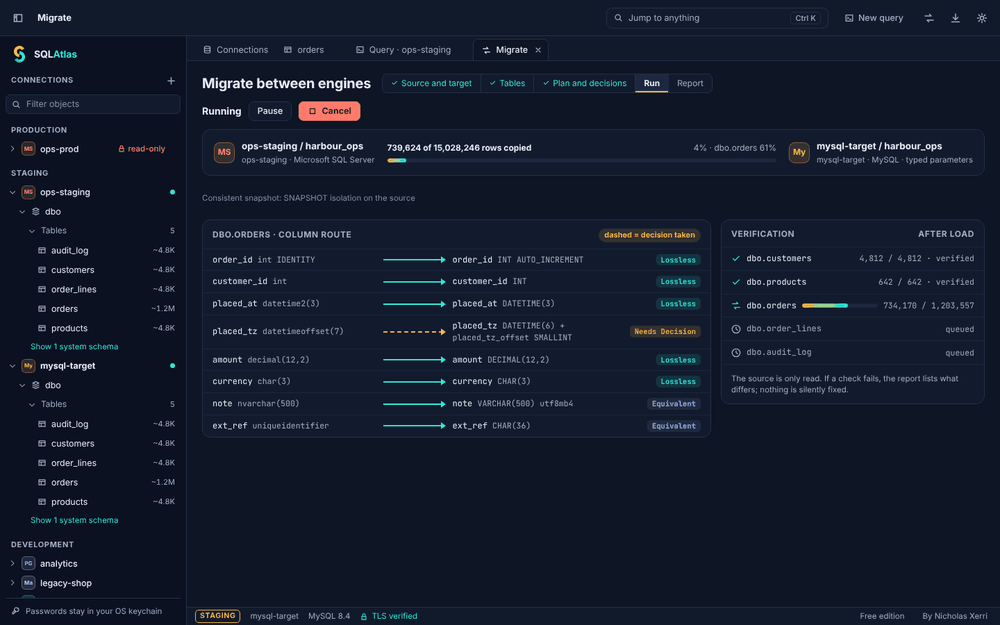The width and height of the screenshot is (1000, 625).
Task: Pause the running migration
Action: pos(270,111)
